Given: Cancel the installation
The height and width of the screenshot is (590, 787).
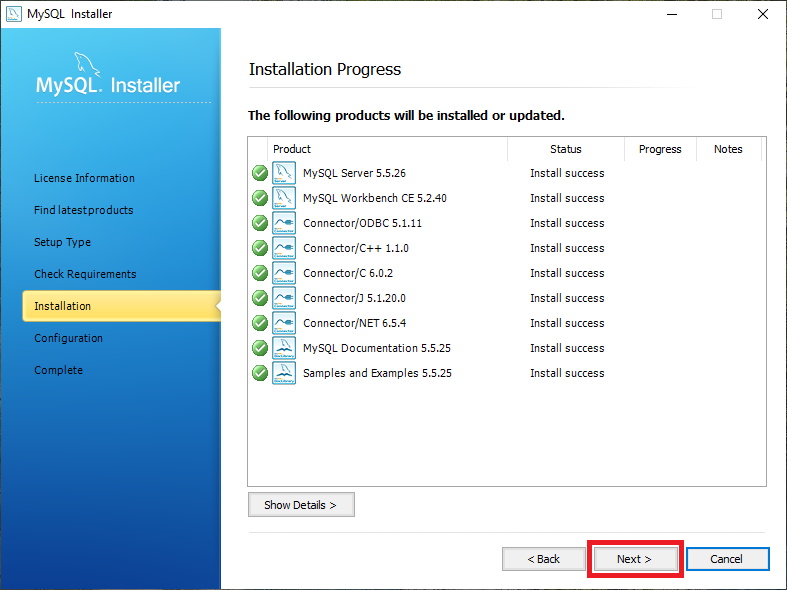Looking at the screenshot, I should coord(727,559).
